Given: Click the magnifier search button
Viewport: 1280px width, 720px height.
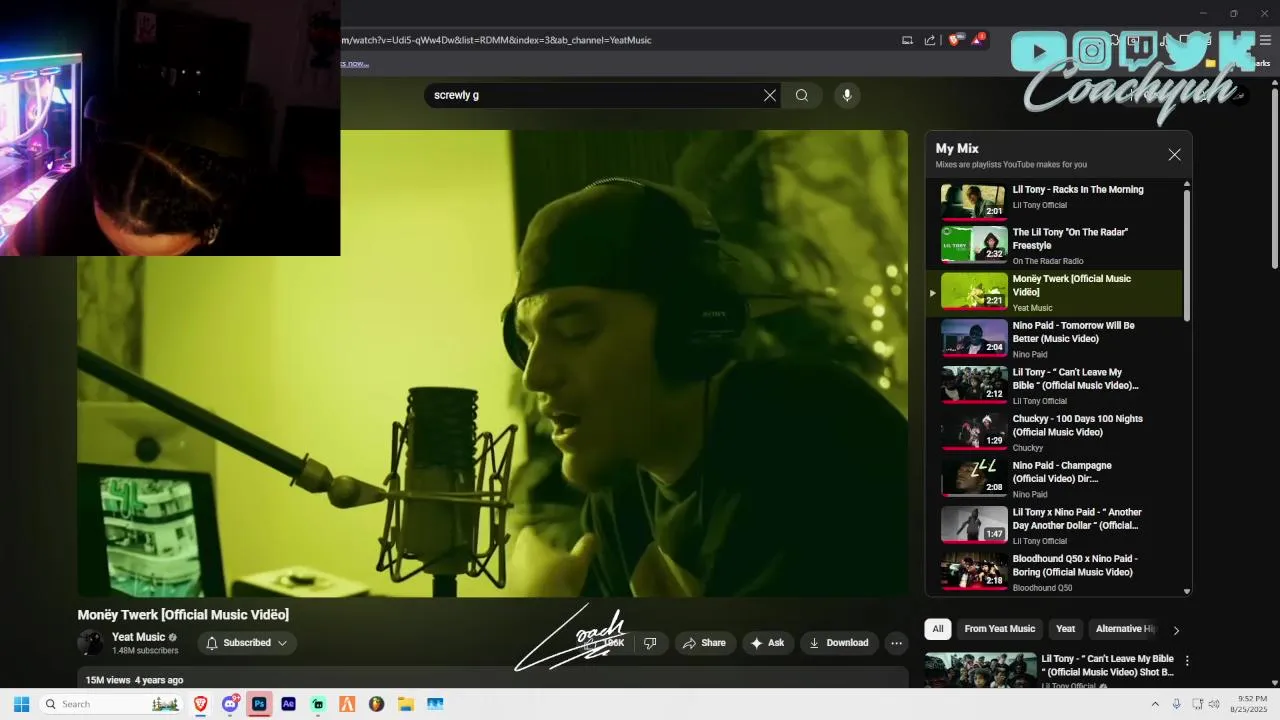Looking at the screenshot, I should click(x=802, y=95).
